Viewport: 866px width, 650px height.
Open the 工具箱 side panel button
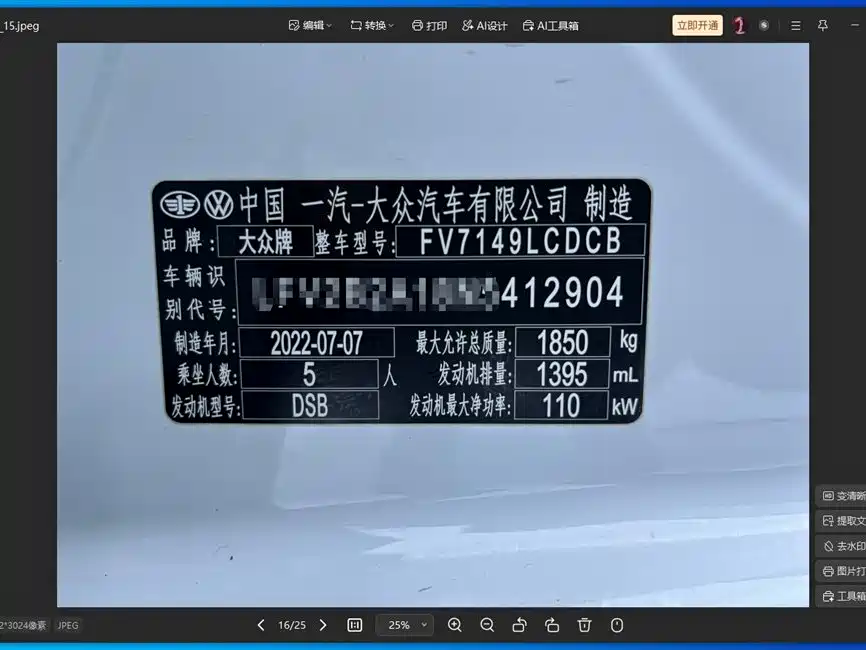click(842, 596)
